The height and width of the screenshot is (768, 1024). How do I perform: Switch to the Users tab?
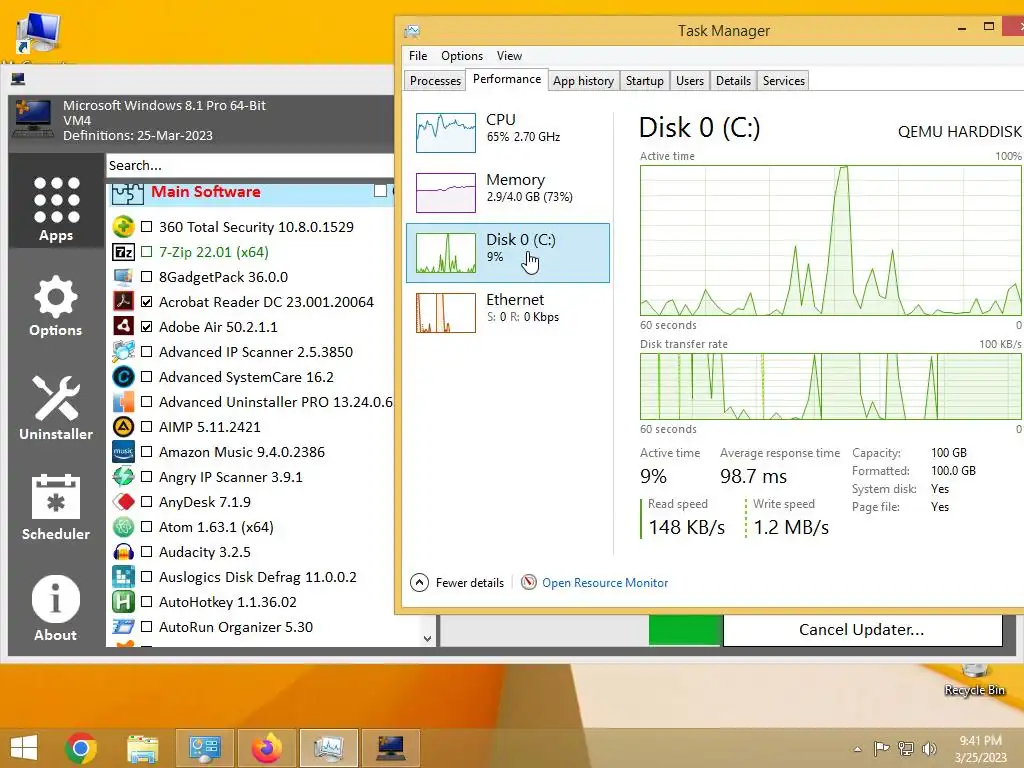tap(690, 80)
